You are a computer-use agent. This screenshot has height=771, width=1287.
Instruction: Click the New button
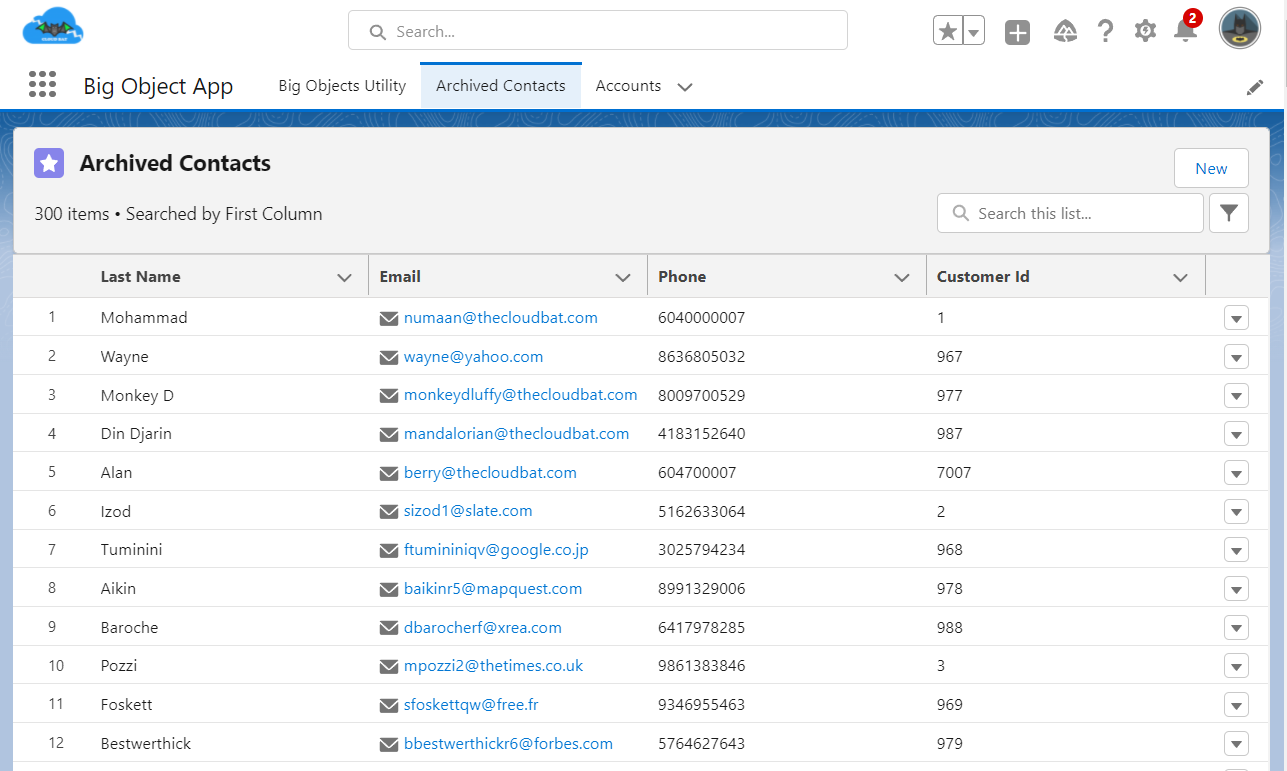(1211, 168)
